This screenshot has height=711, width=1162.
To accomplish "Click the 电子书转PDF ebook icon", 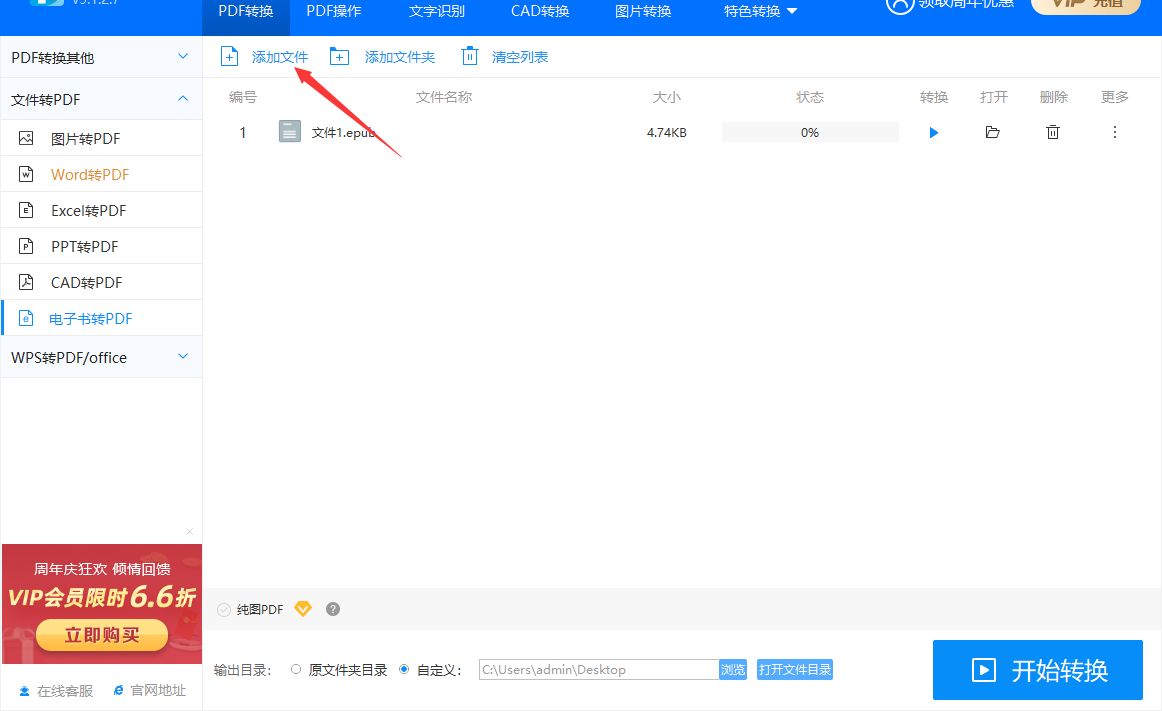I will coord(26,318).
